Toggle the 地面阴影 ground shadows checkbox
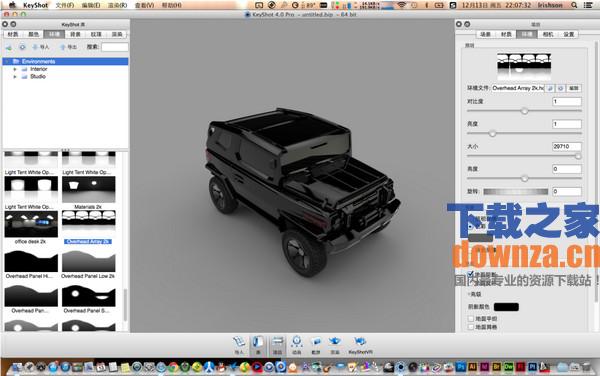 tap(471, 274)
